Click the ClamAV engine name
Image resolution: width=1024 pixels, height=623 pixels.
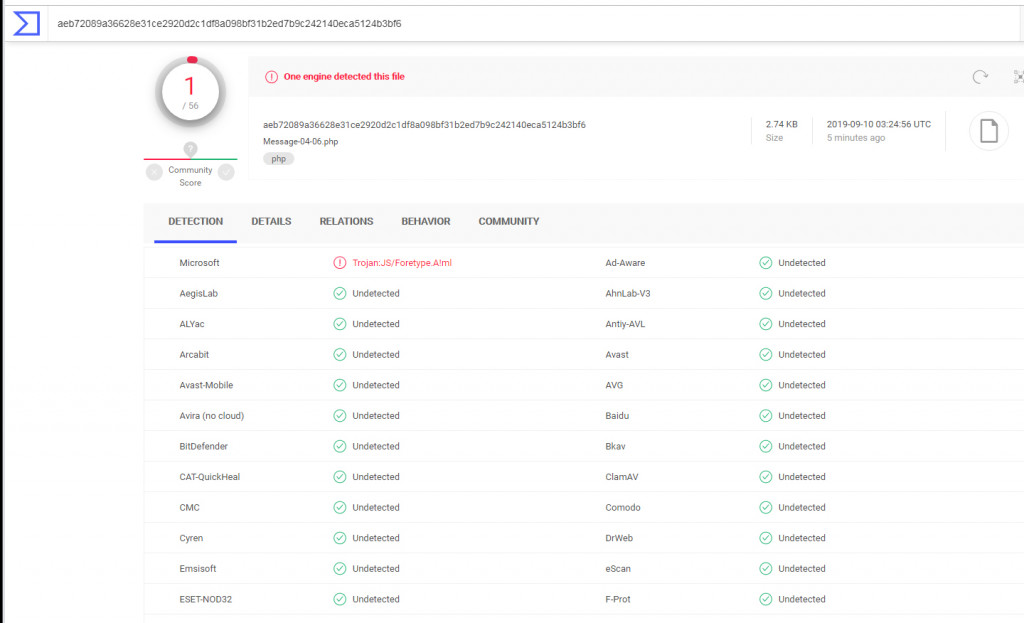coord(622,477)
